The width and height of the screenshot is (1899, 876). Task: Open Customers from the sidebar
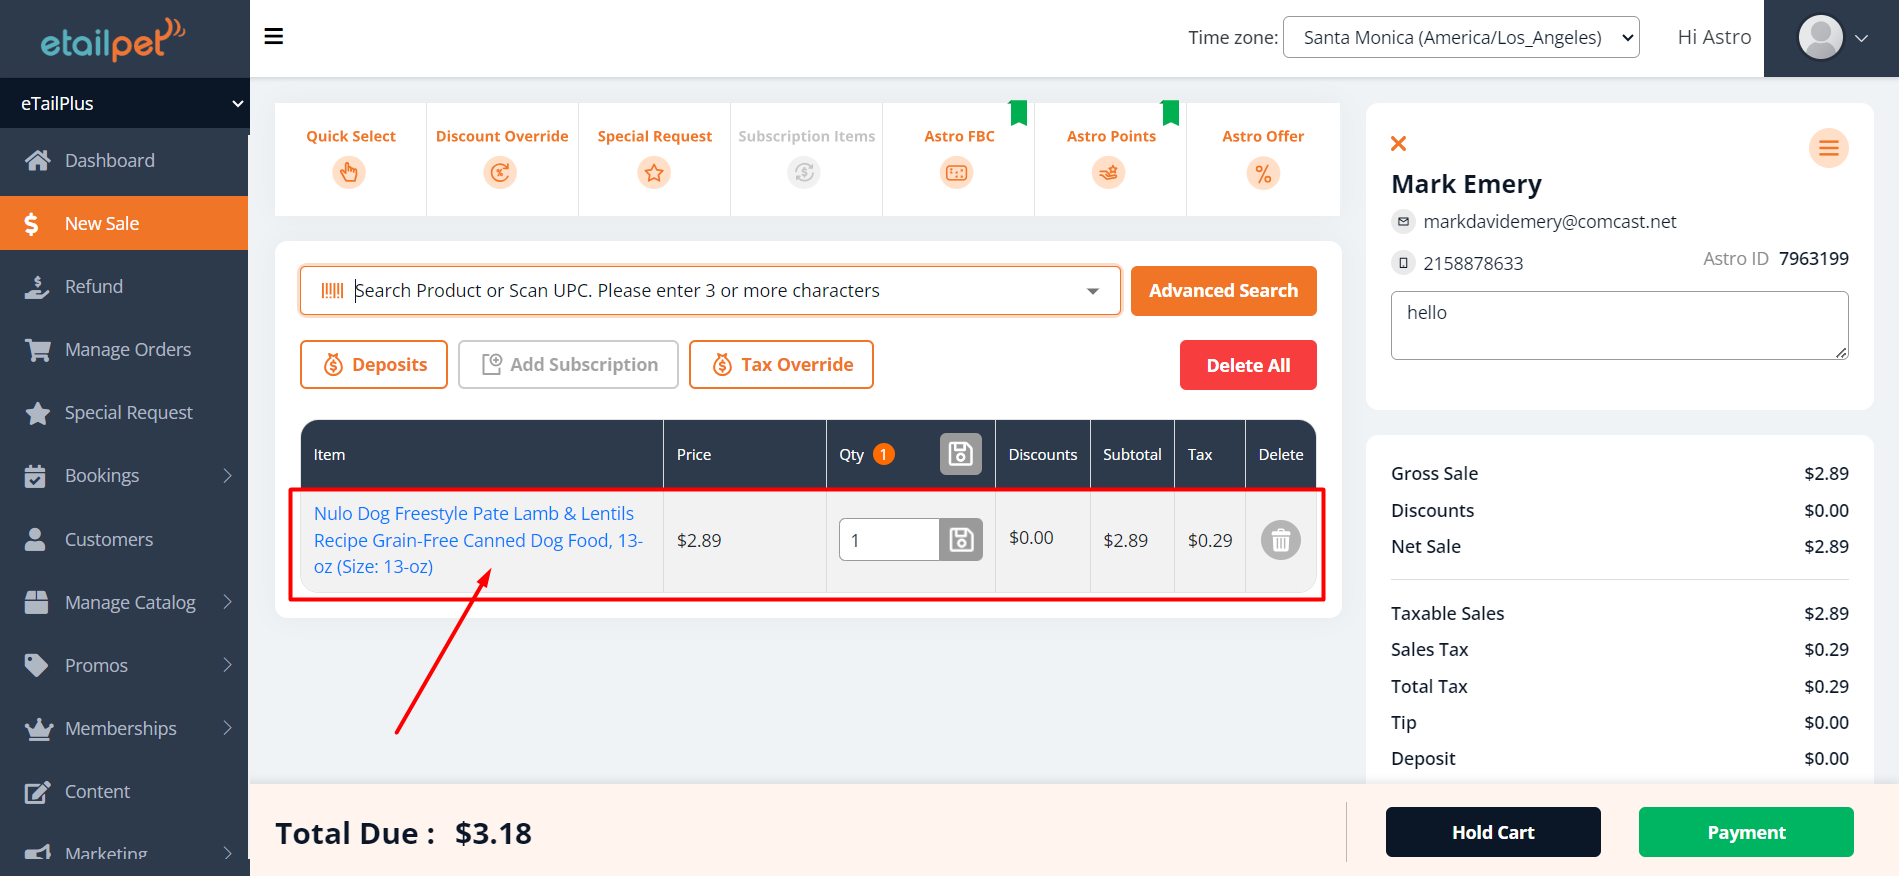click(108, 540)
